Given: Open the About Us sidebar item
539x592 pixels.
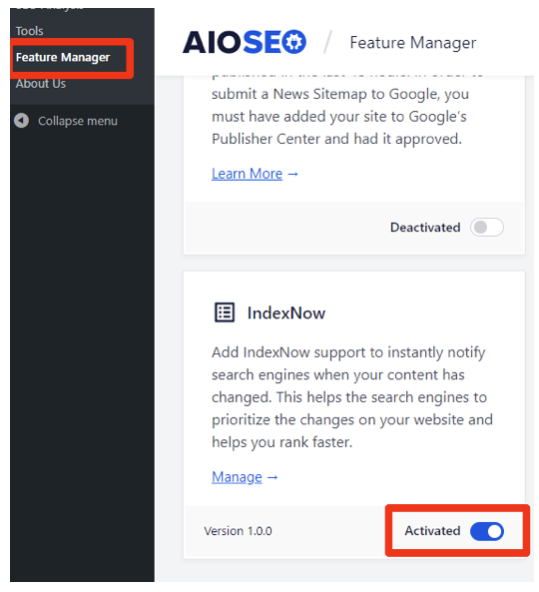Looking at the screenshot, I should (x=41, y=84).
